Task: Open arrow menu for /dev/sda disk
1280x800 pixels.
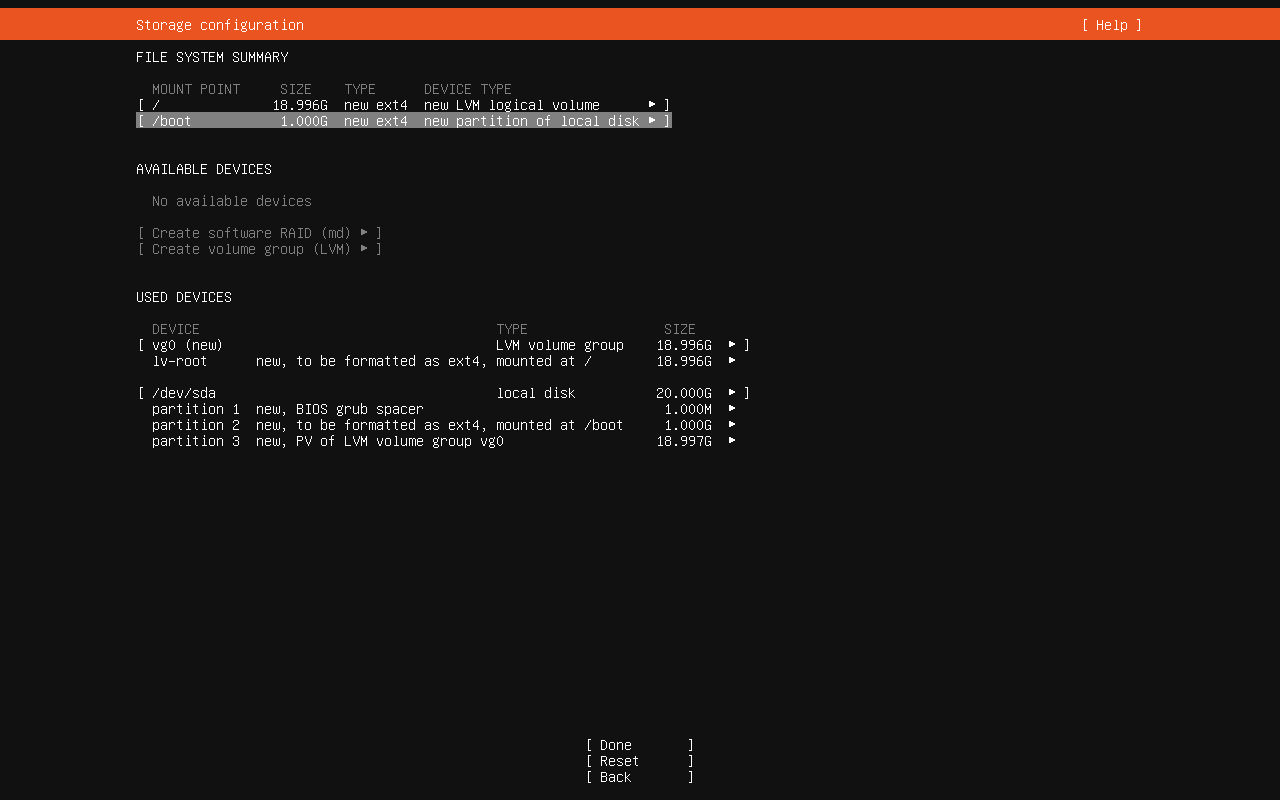Action: [x=732, y=393]
